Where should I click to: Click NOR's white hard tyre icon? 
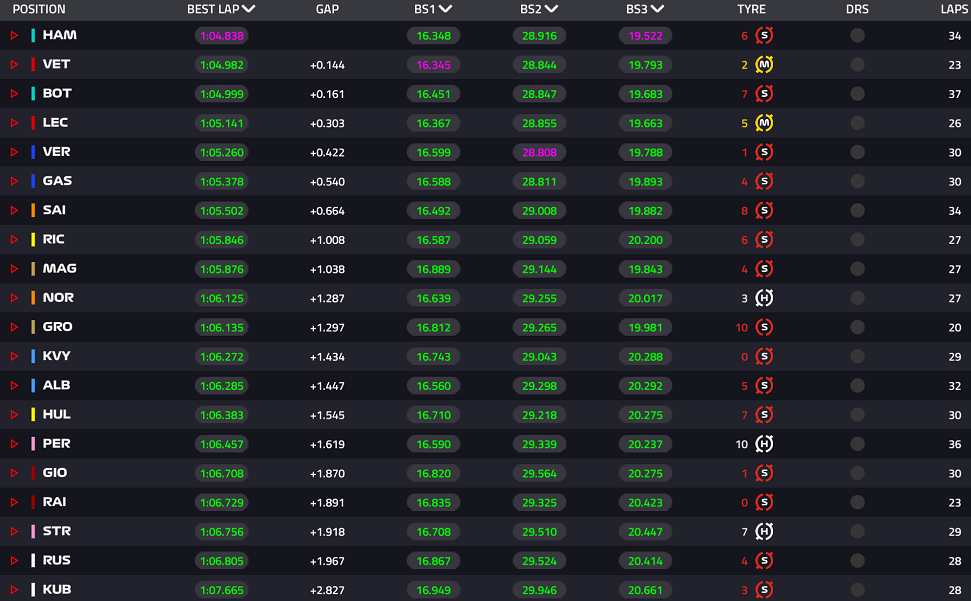[x=764, y=298]
